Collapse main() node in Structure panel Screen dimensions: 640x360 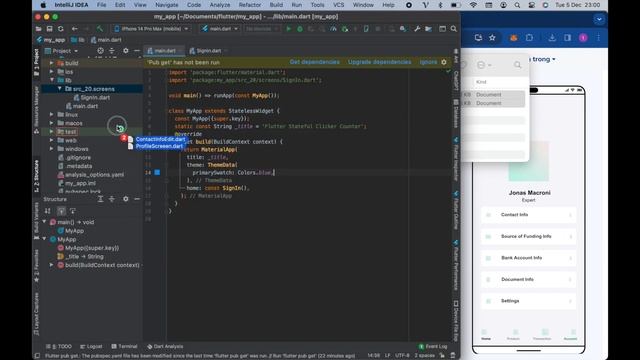coord(44,222)
